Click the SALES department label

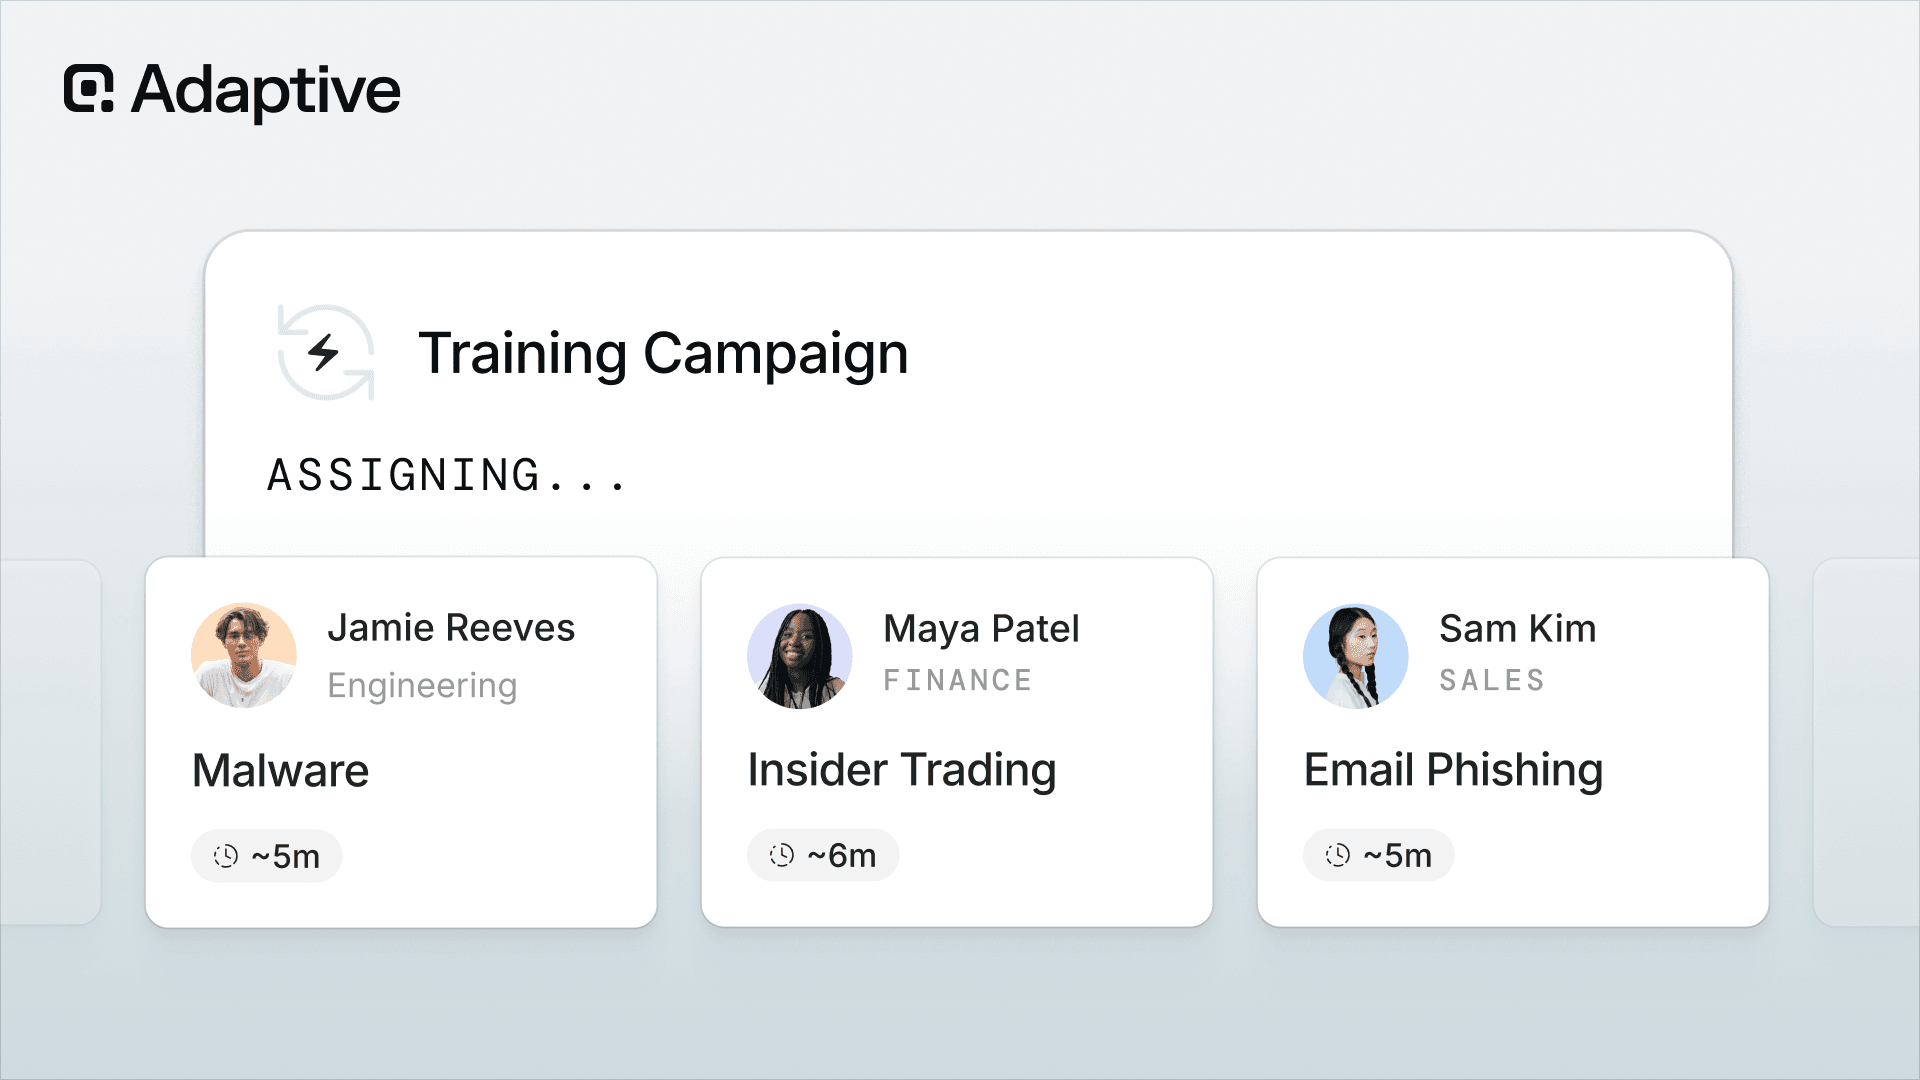tap(1492, 680)
